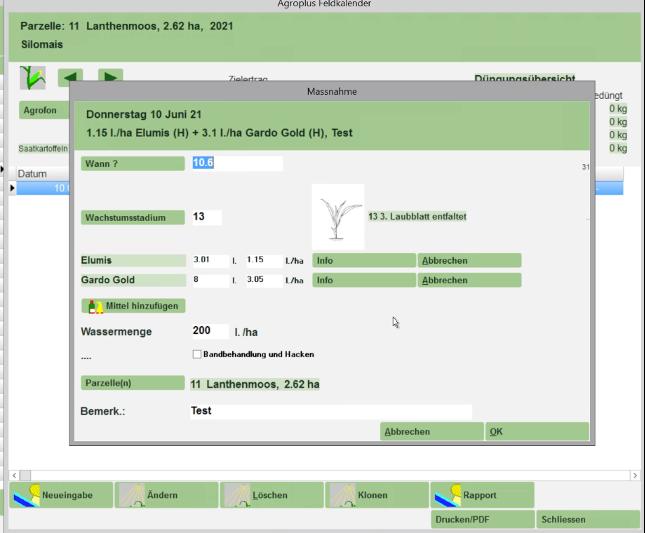Open the Wann date picker label
645x533 pixels.
pyautogui.click(x=132, y=163)
